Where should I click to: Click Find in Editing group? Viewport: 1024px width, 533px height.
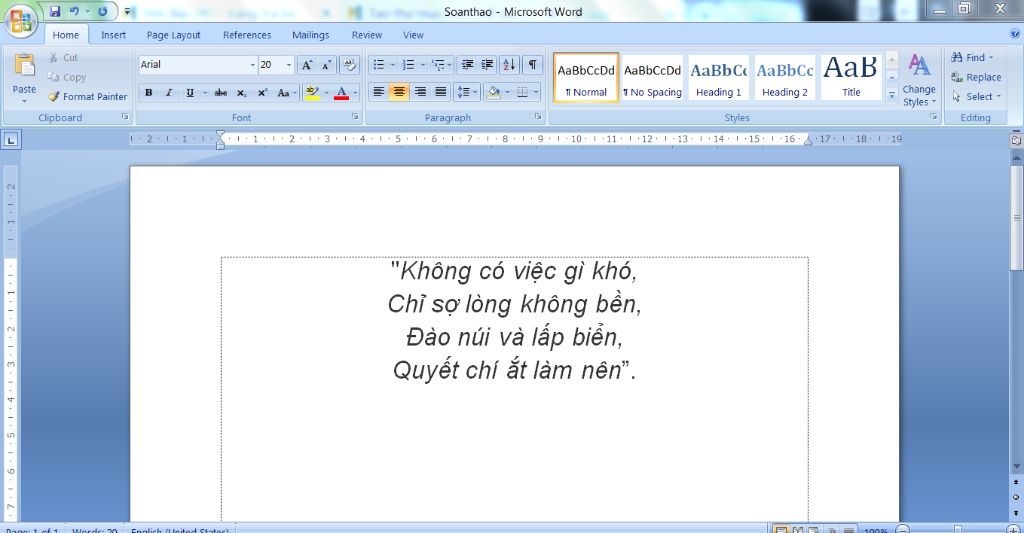972,57
